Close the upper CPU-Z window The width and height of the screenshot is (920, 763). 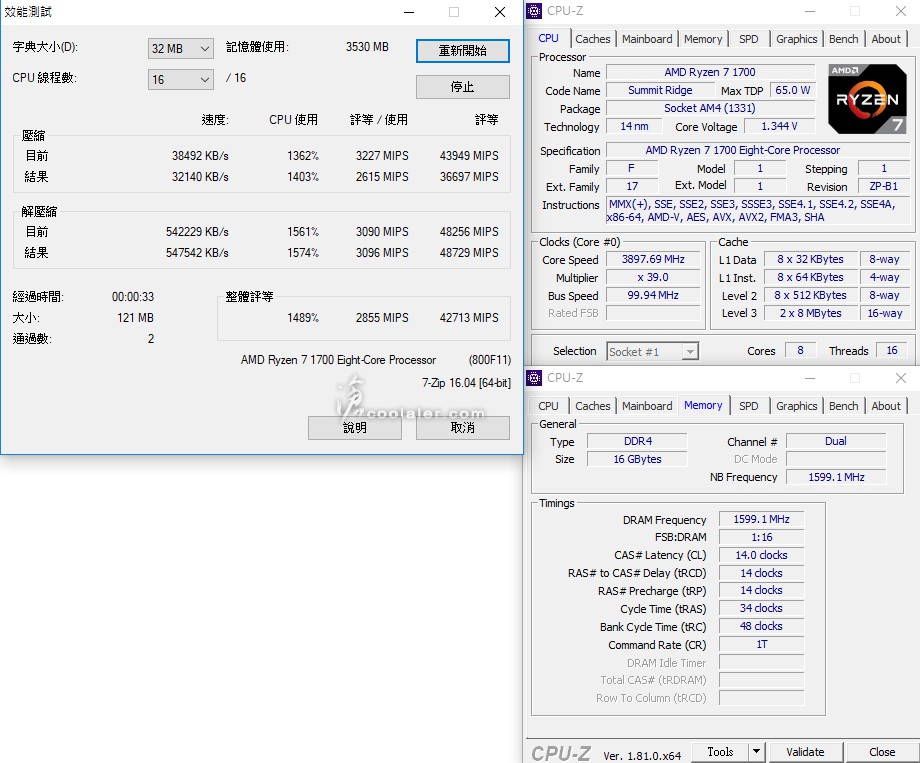(901, 11)
